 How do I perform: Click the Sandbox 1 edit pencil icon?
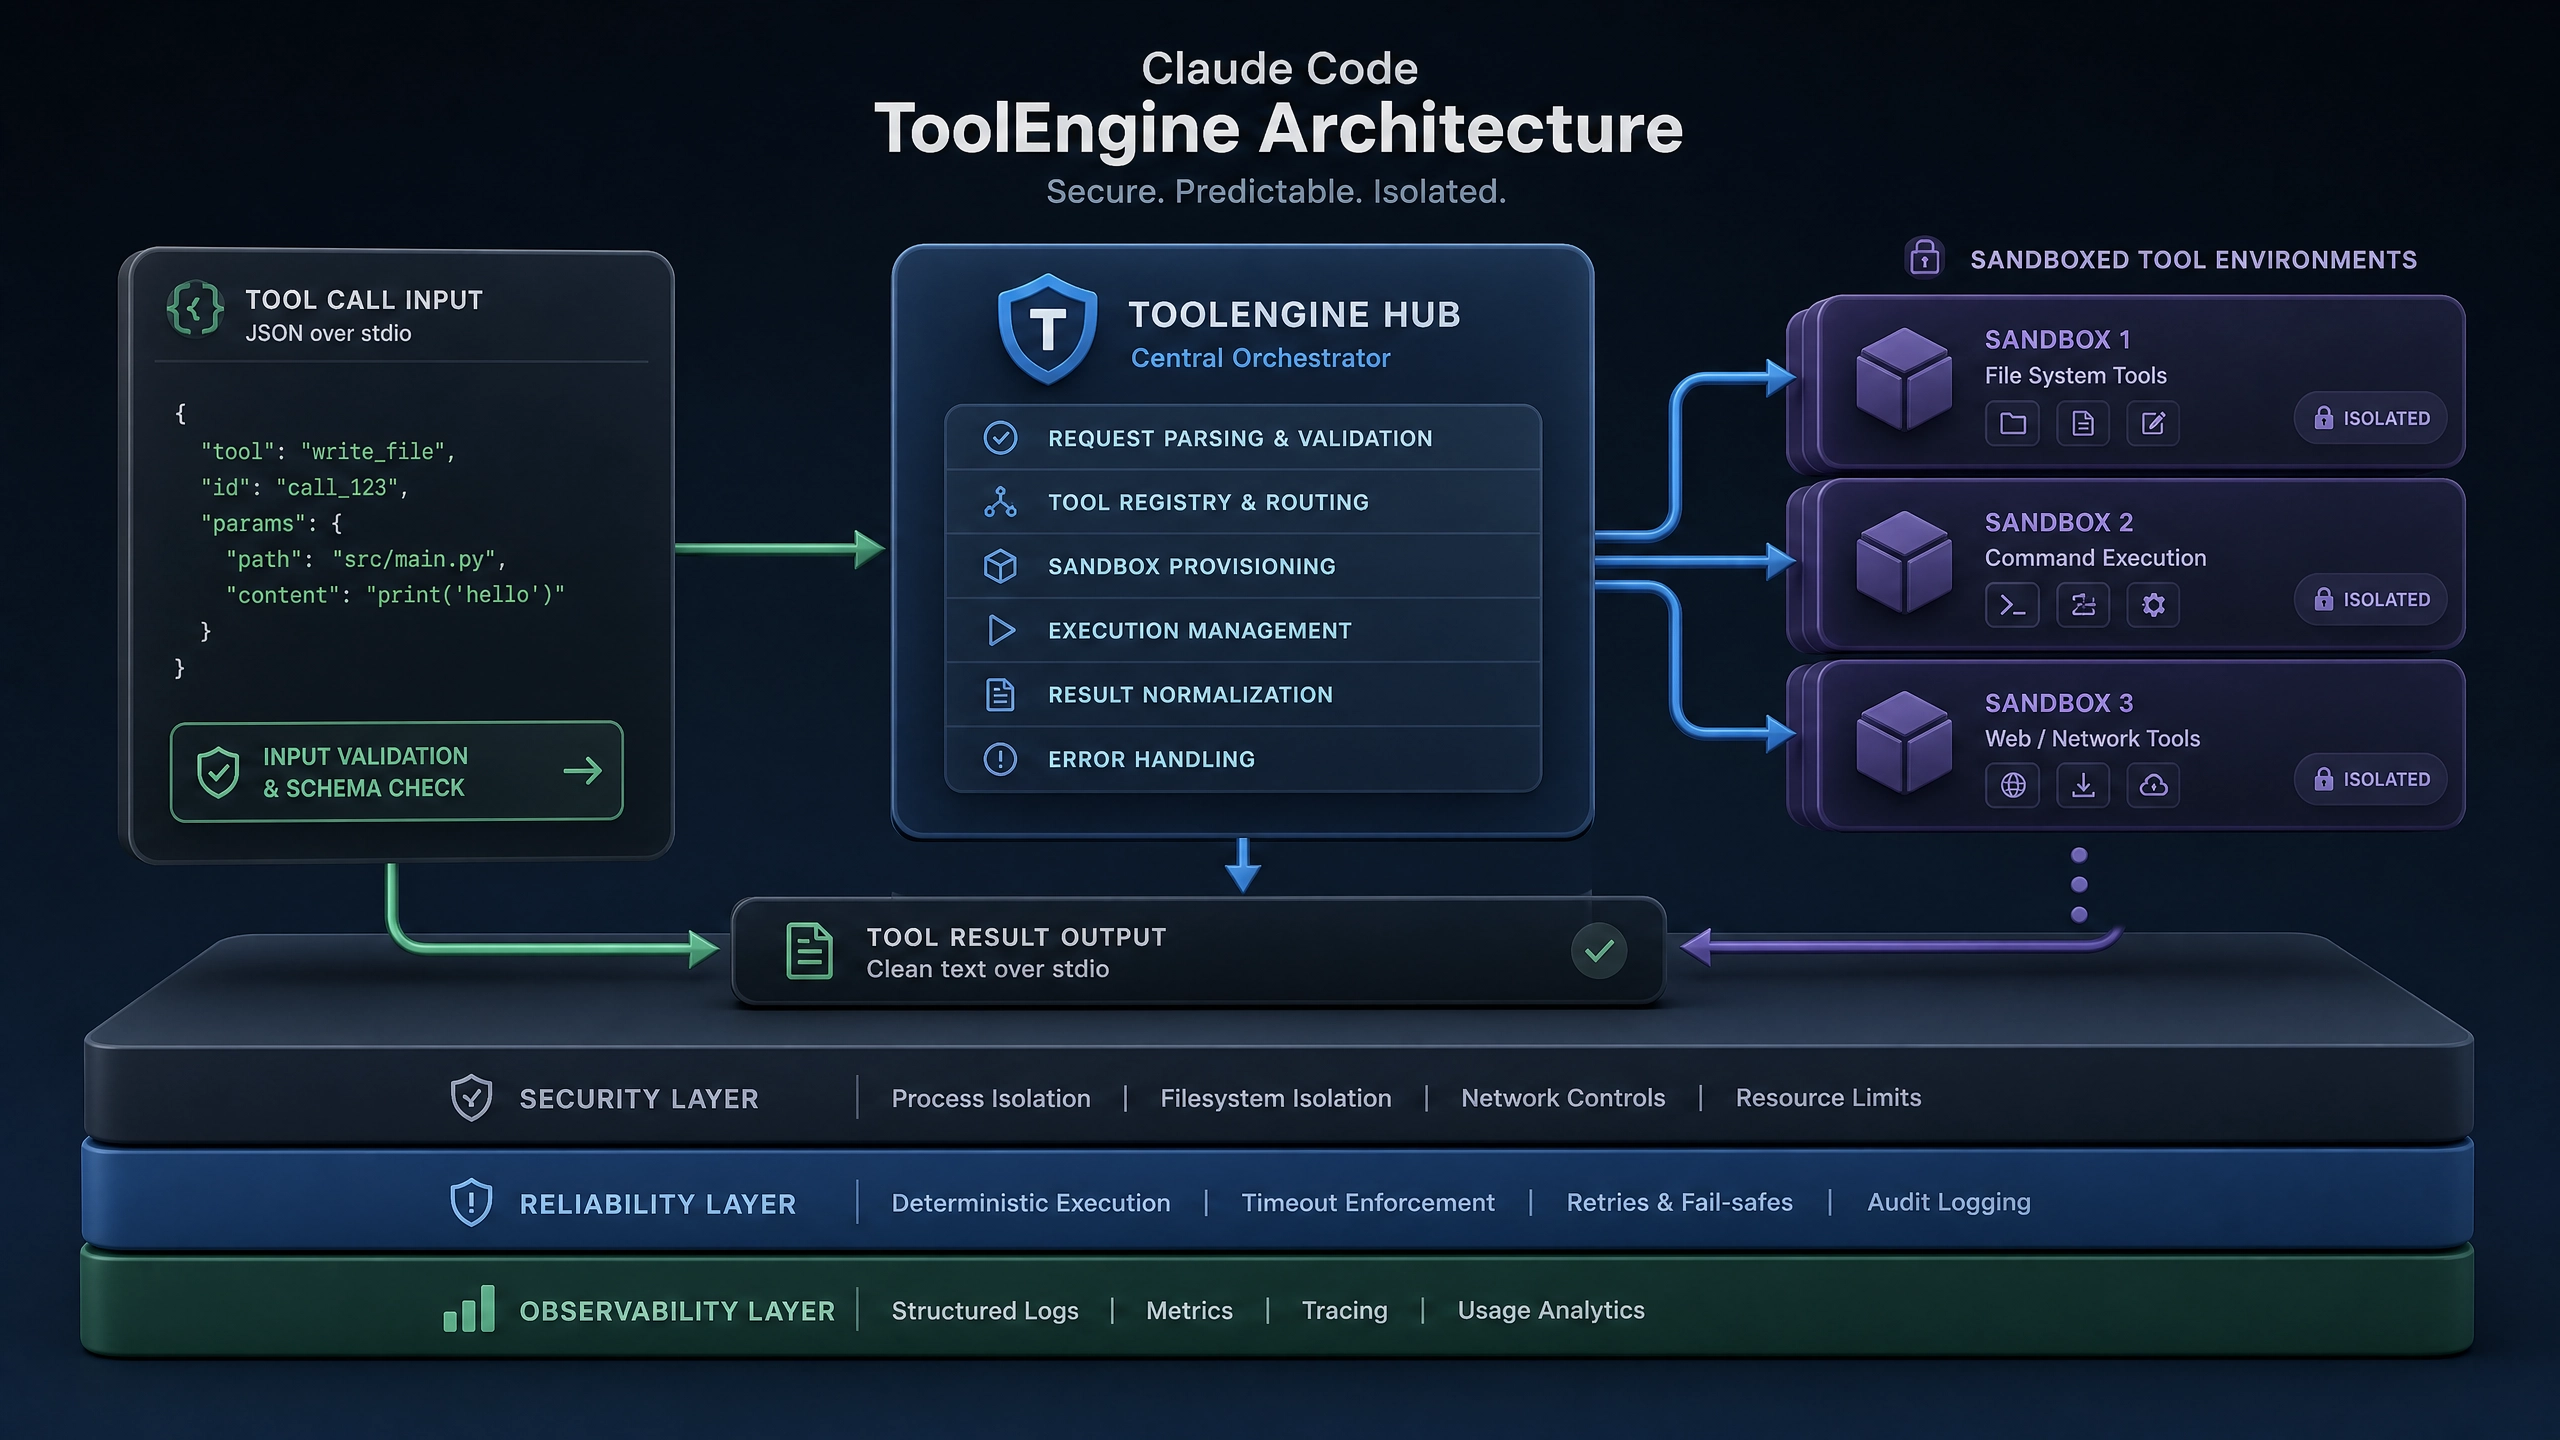click(2153, 423)
